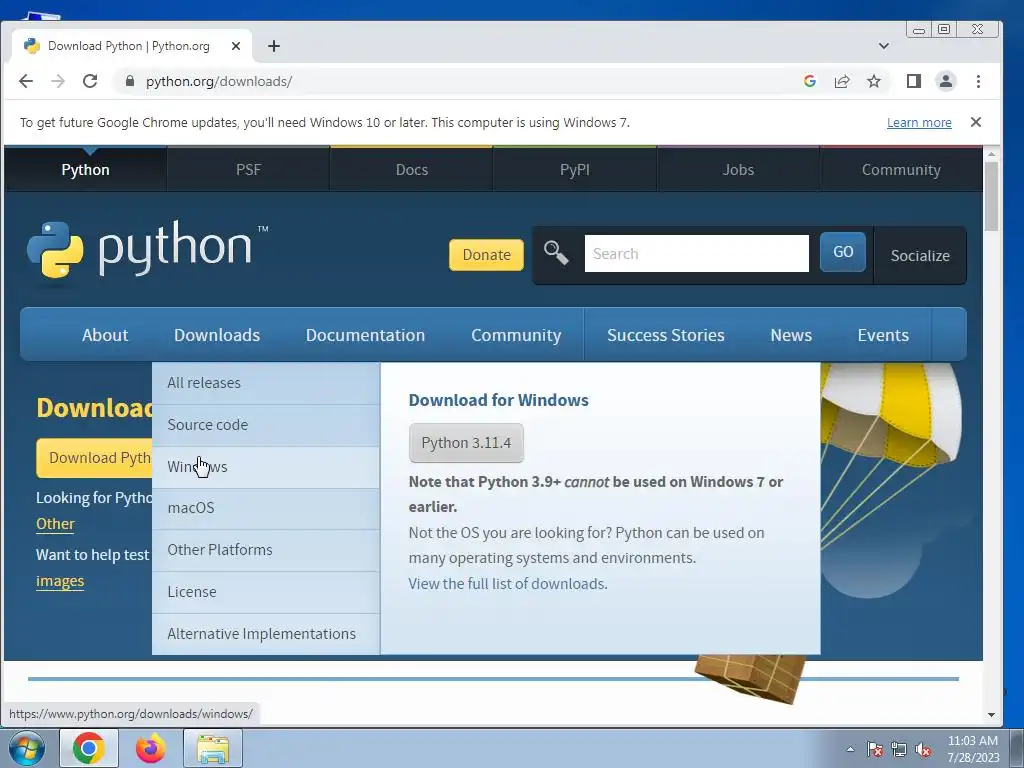Open the About menu

(x=105, y=335)
